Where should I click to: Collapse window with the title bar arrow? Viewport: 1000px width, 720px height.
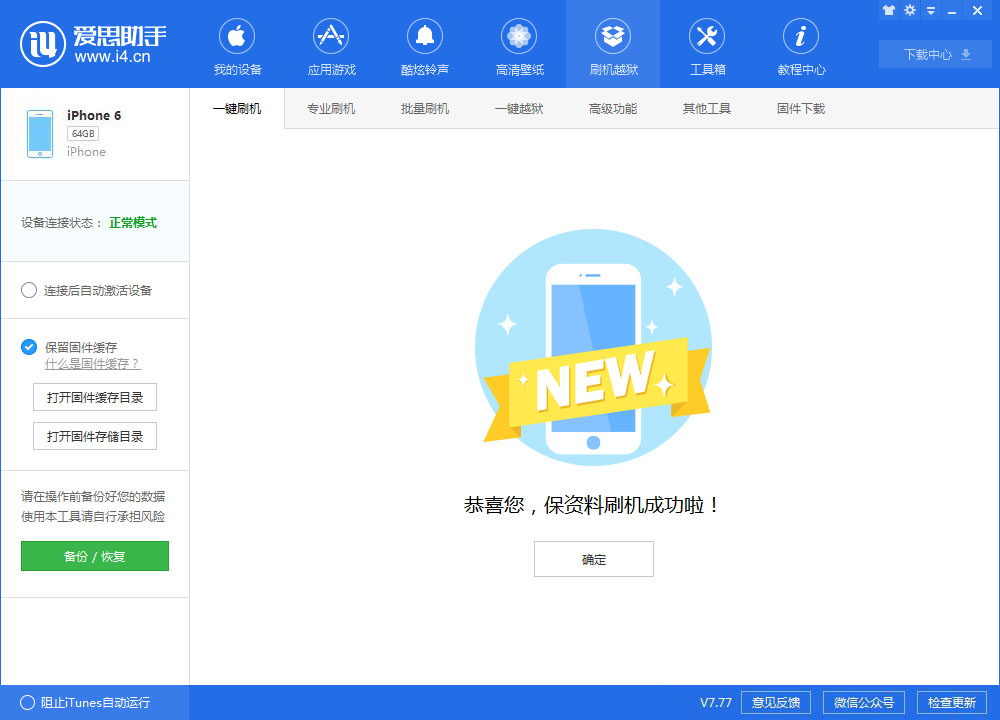930,10
